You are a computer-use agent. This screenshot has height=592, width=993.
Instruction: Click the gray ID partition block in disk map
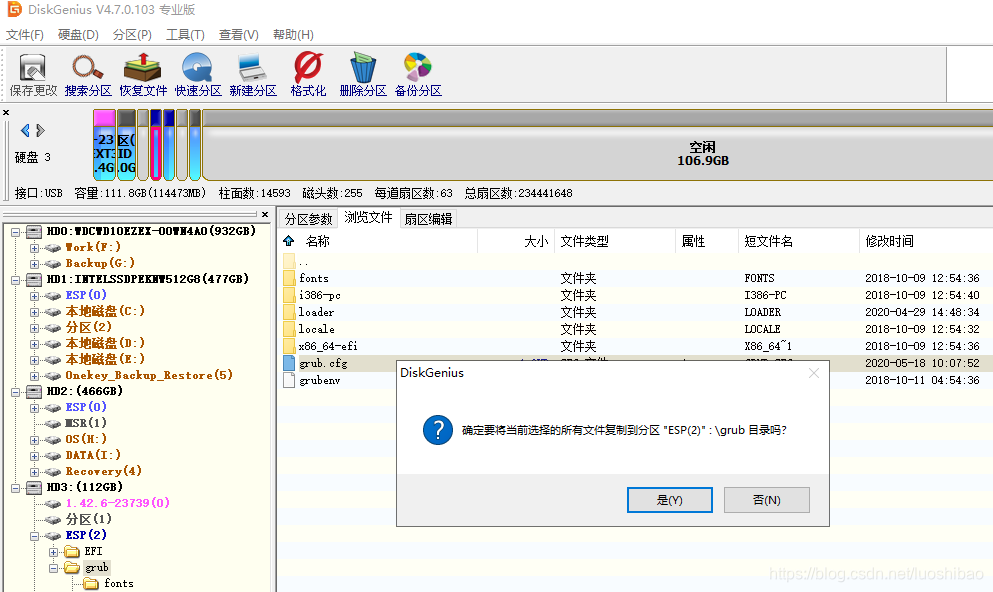tap(127, 144)
